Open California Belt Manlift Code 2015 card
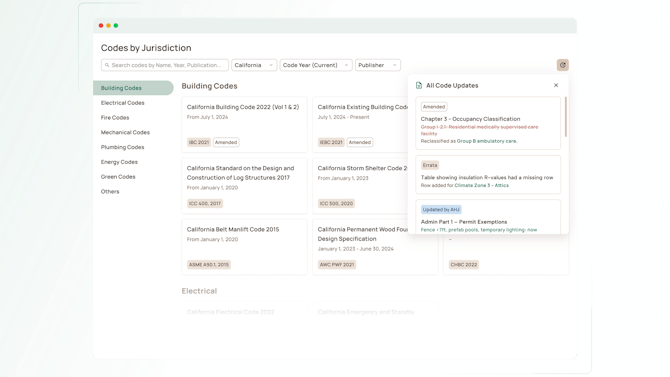 coord(244,247)
